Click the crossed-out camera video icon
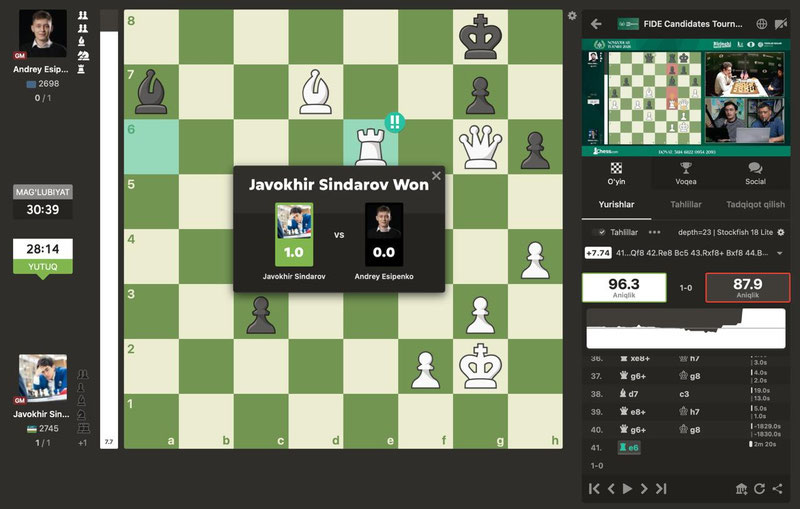Image resolution: width=800 pixels, height=509 pixels. click(x=780, y=23)
